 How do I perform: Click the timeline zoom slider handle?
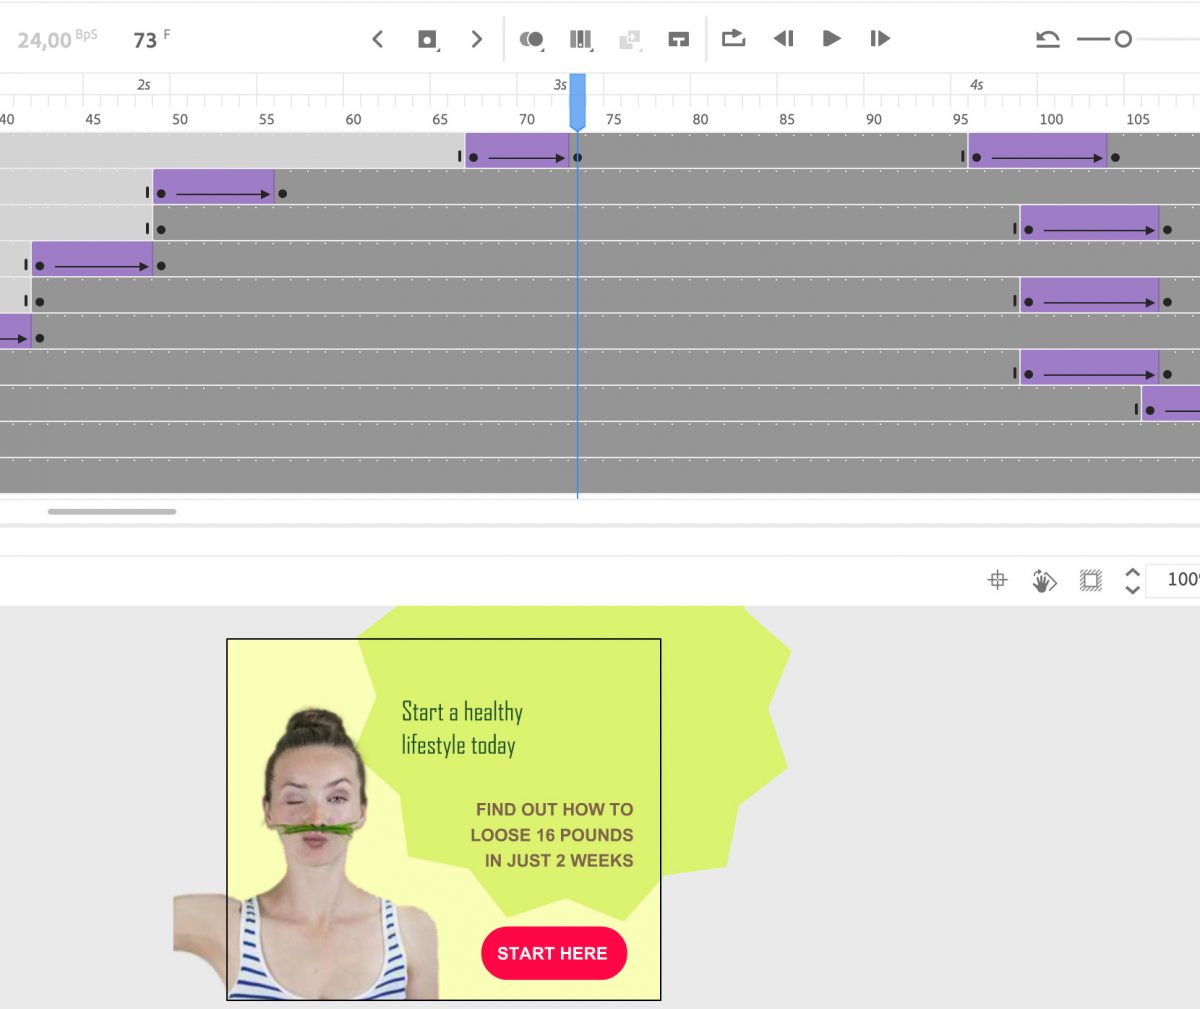tap(1123, 39)
